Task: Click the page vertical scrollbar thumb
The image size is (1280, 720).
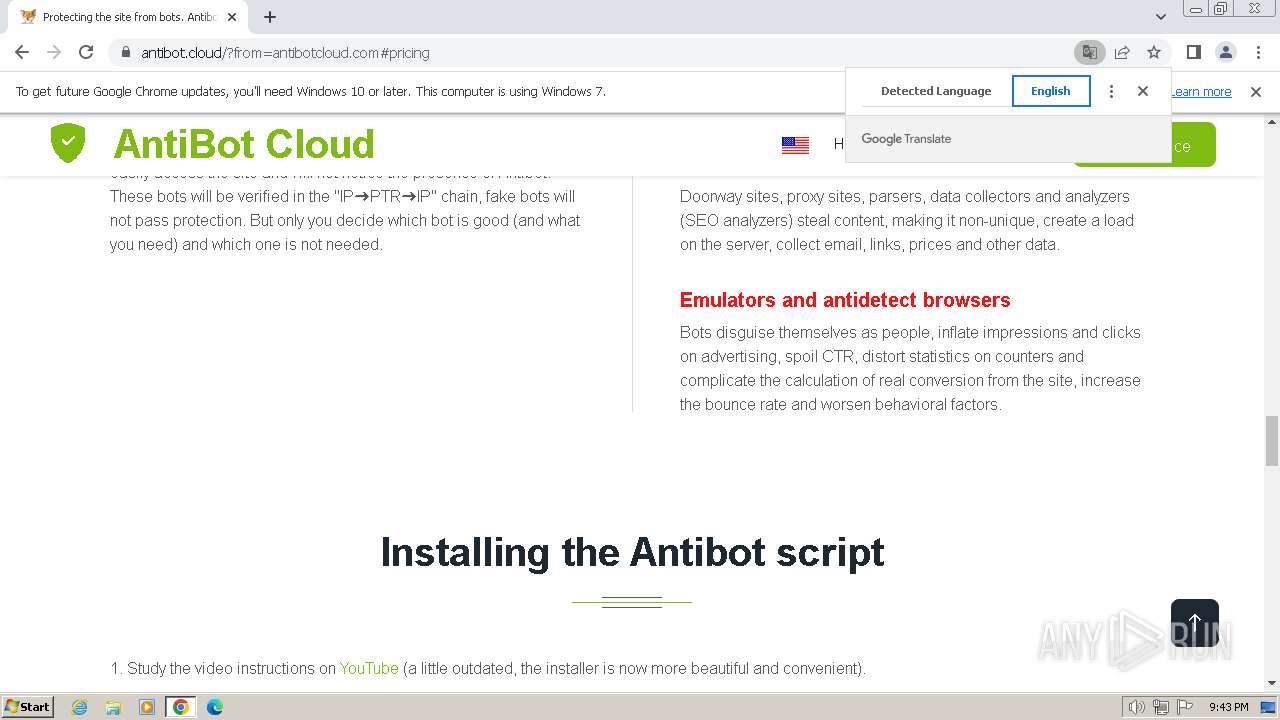Action: [x=1272, y=441]
